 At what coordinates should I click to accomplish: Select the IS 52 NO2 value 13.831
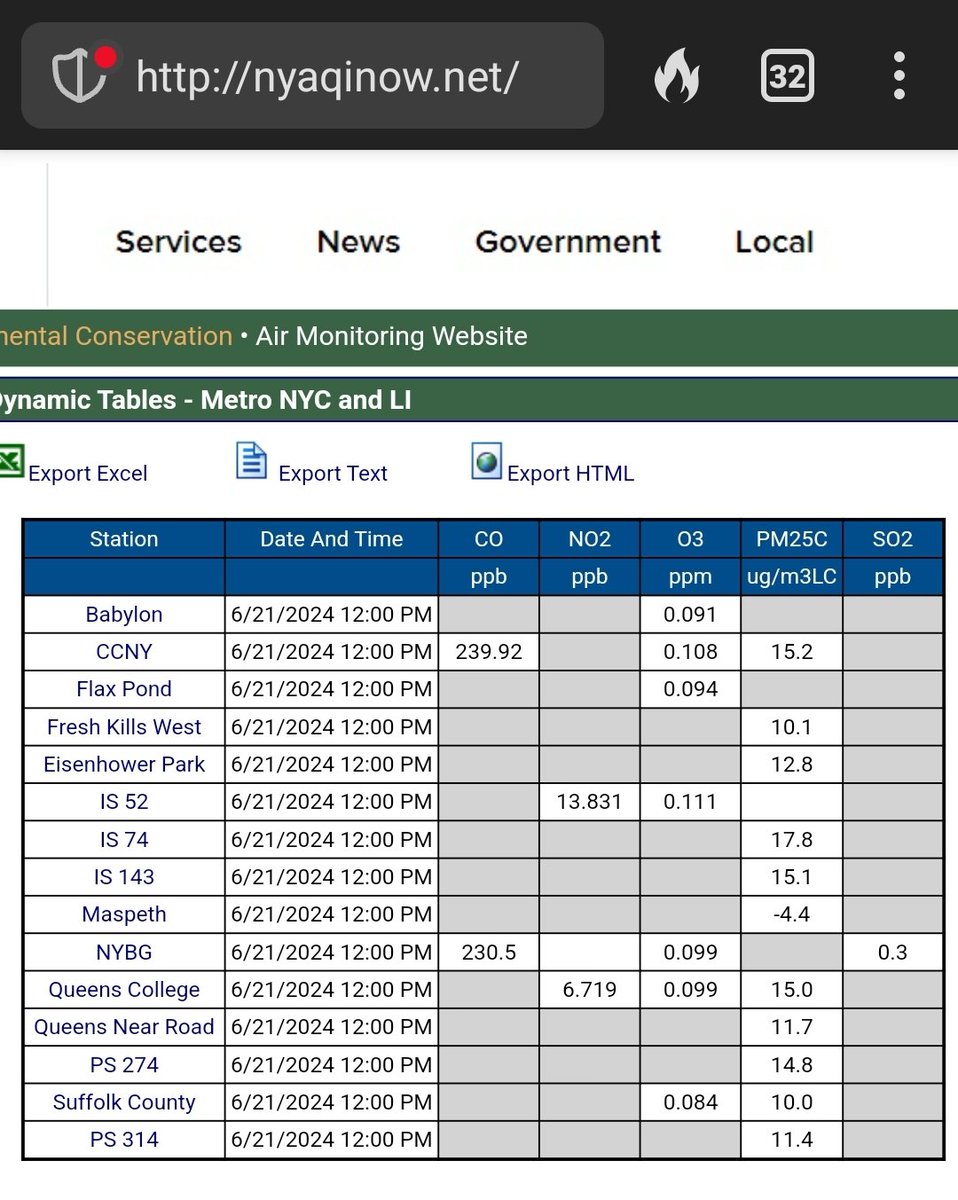(589, 802)
